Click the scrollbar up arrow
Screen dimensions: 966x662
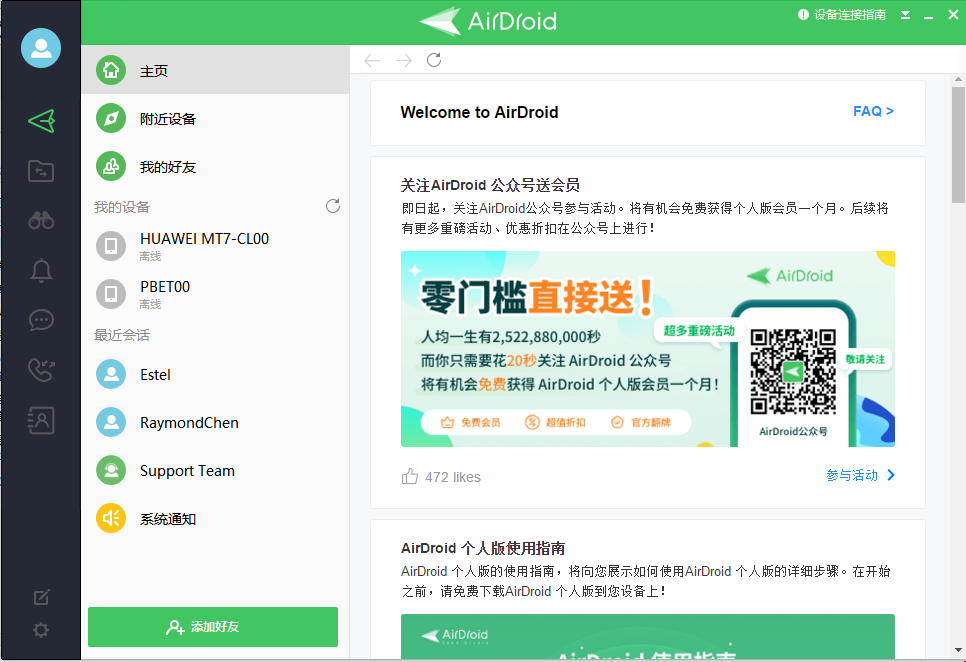[958, 79]
